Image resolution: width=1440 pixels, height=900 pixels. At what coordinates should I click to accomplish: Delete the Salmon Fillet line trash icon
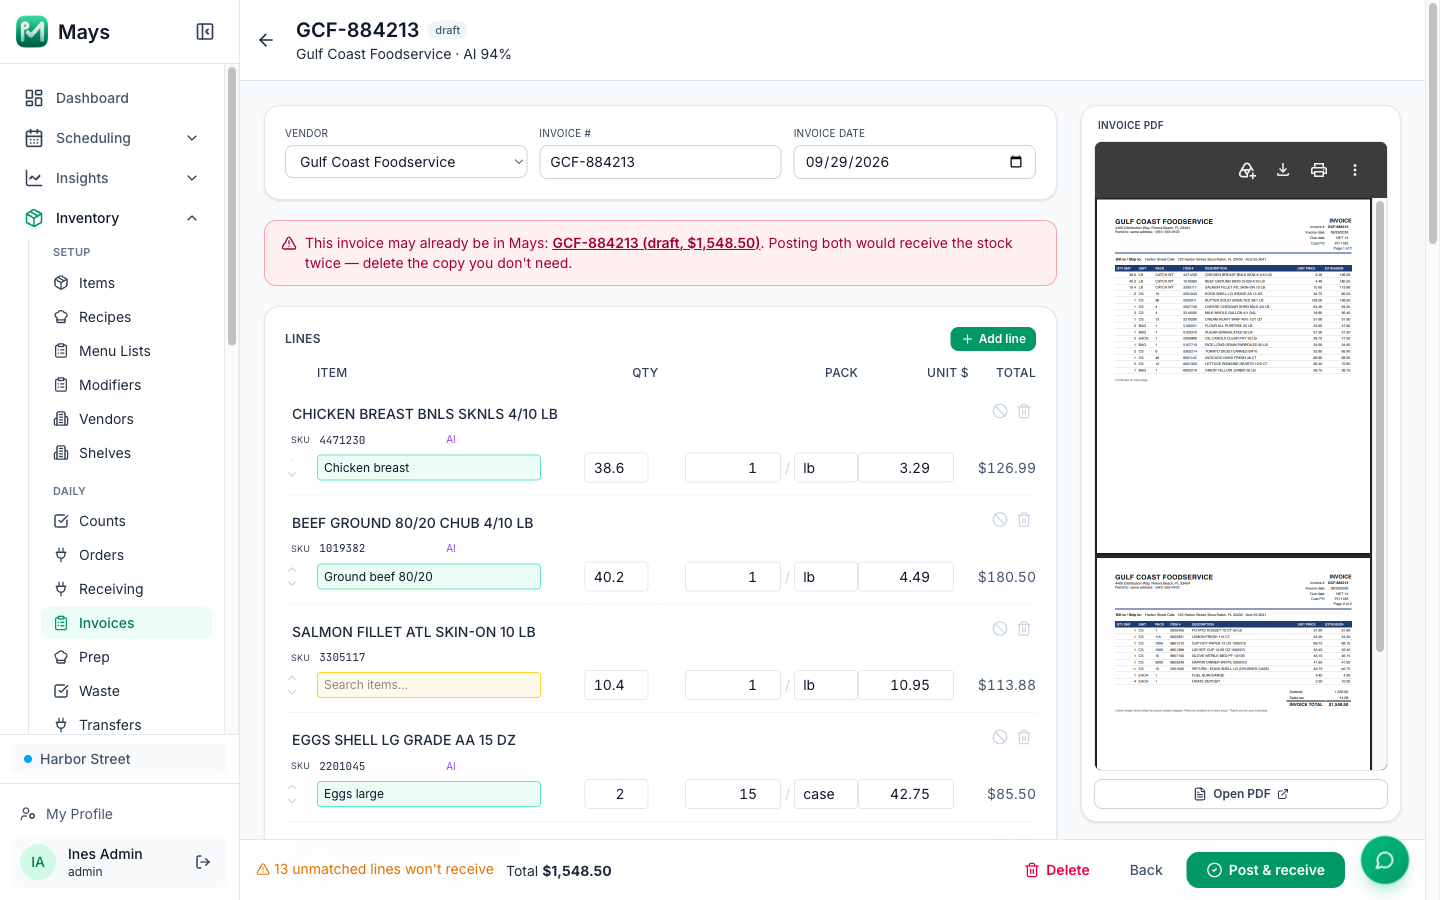[x=1024, y=629]
